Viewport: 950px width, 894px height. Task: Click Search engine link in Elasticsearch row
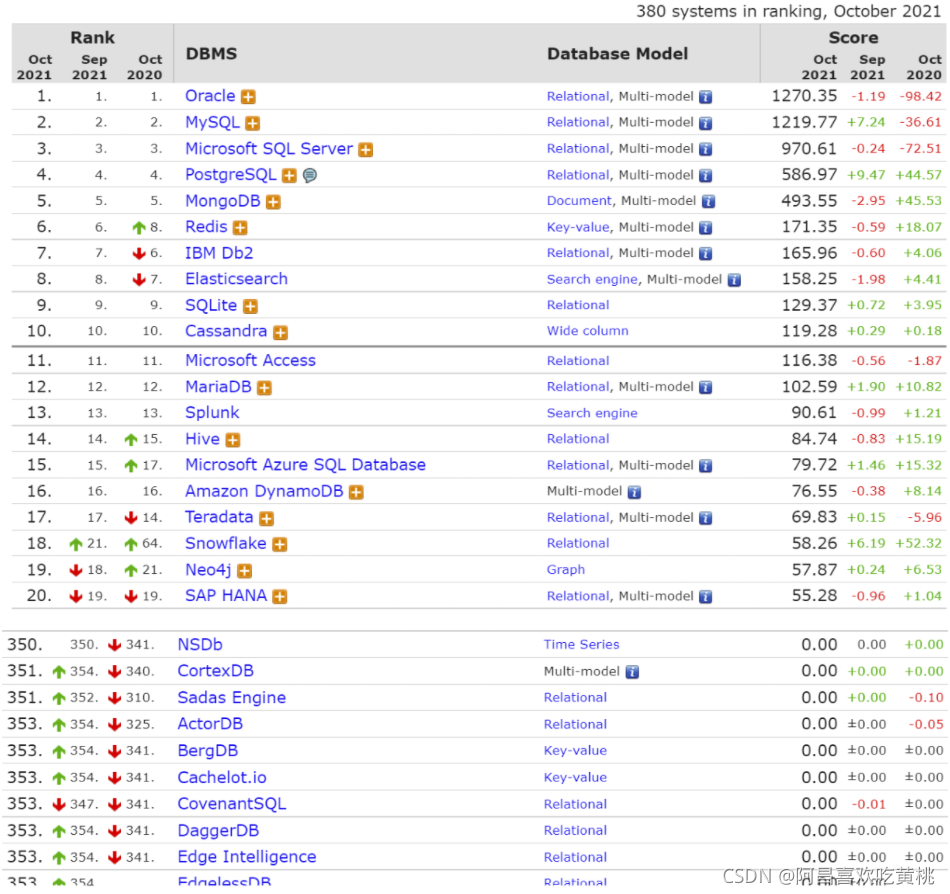coord(592,280)
